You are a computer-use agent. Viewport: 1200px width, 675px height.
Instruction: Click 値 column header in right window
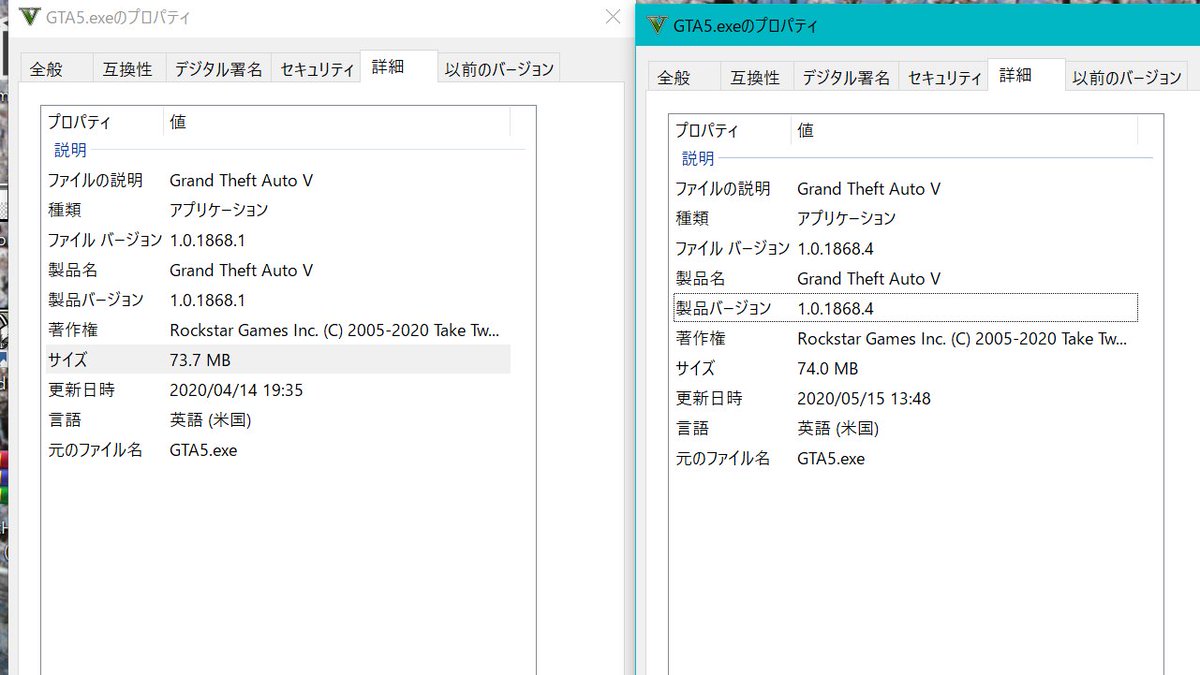(x=965, y=130)
